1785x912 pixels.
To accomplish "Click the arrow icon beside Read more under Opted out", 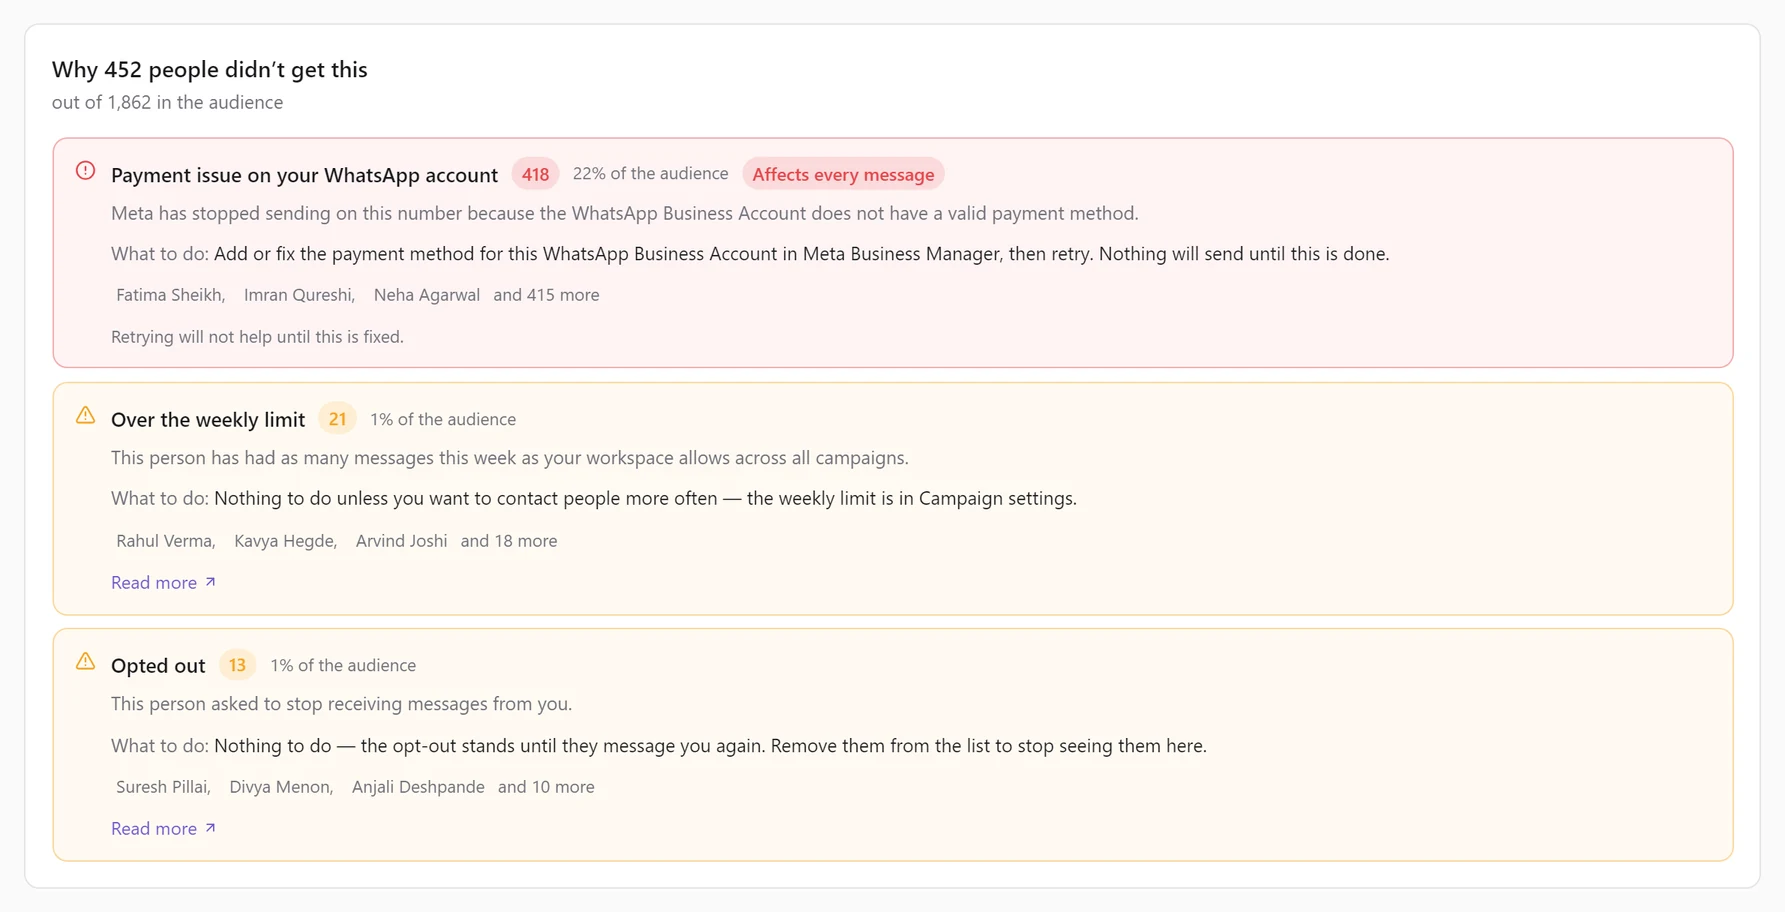I will [x=210, y=828].
